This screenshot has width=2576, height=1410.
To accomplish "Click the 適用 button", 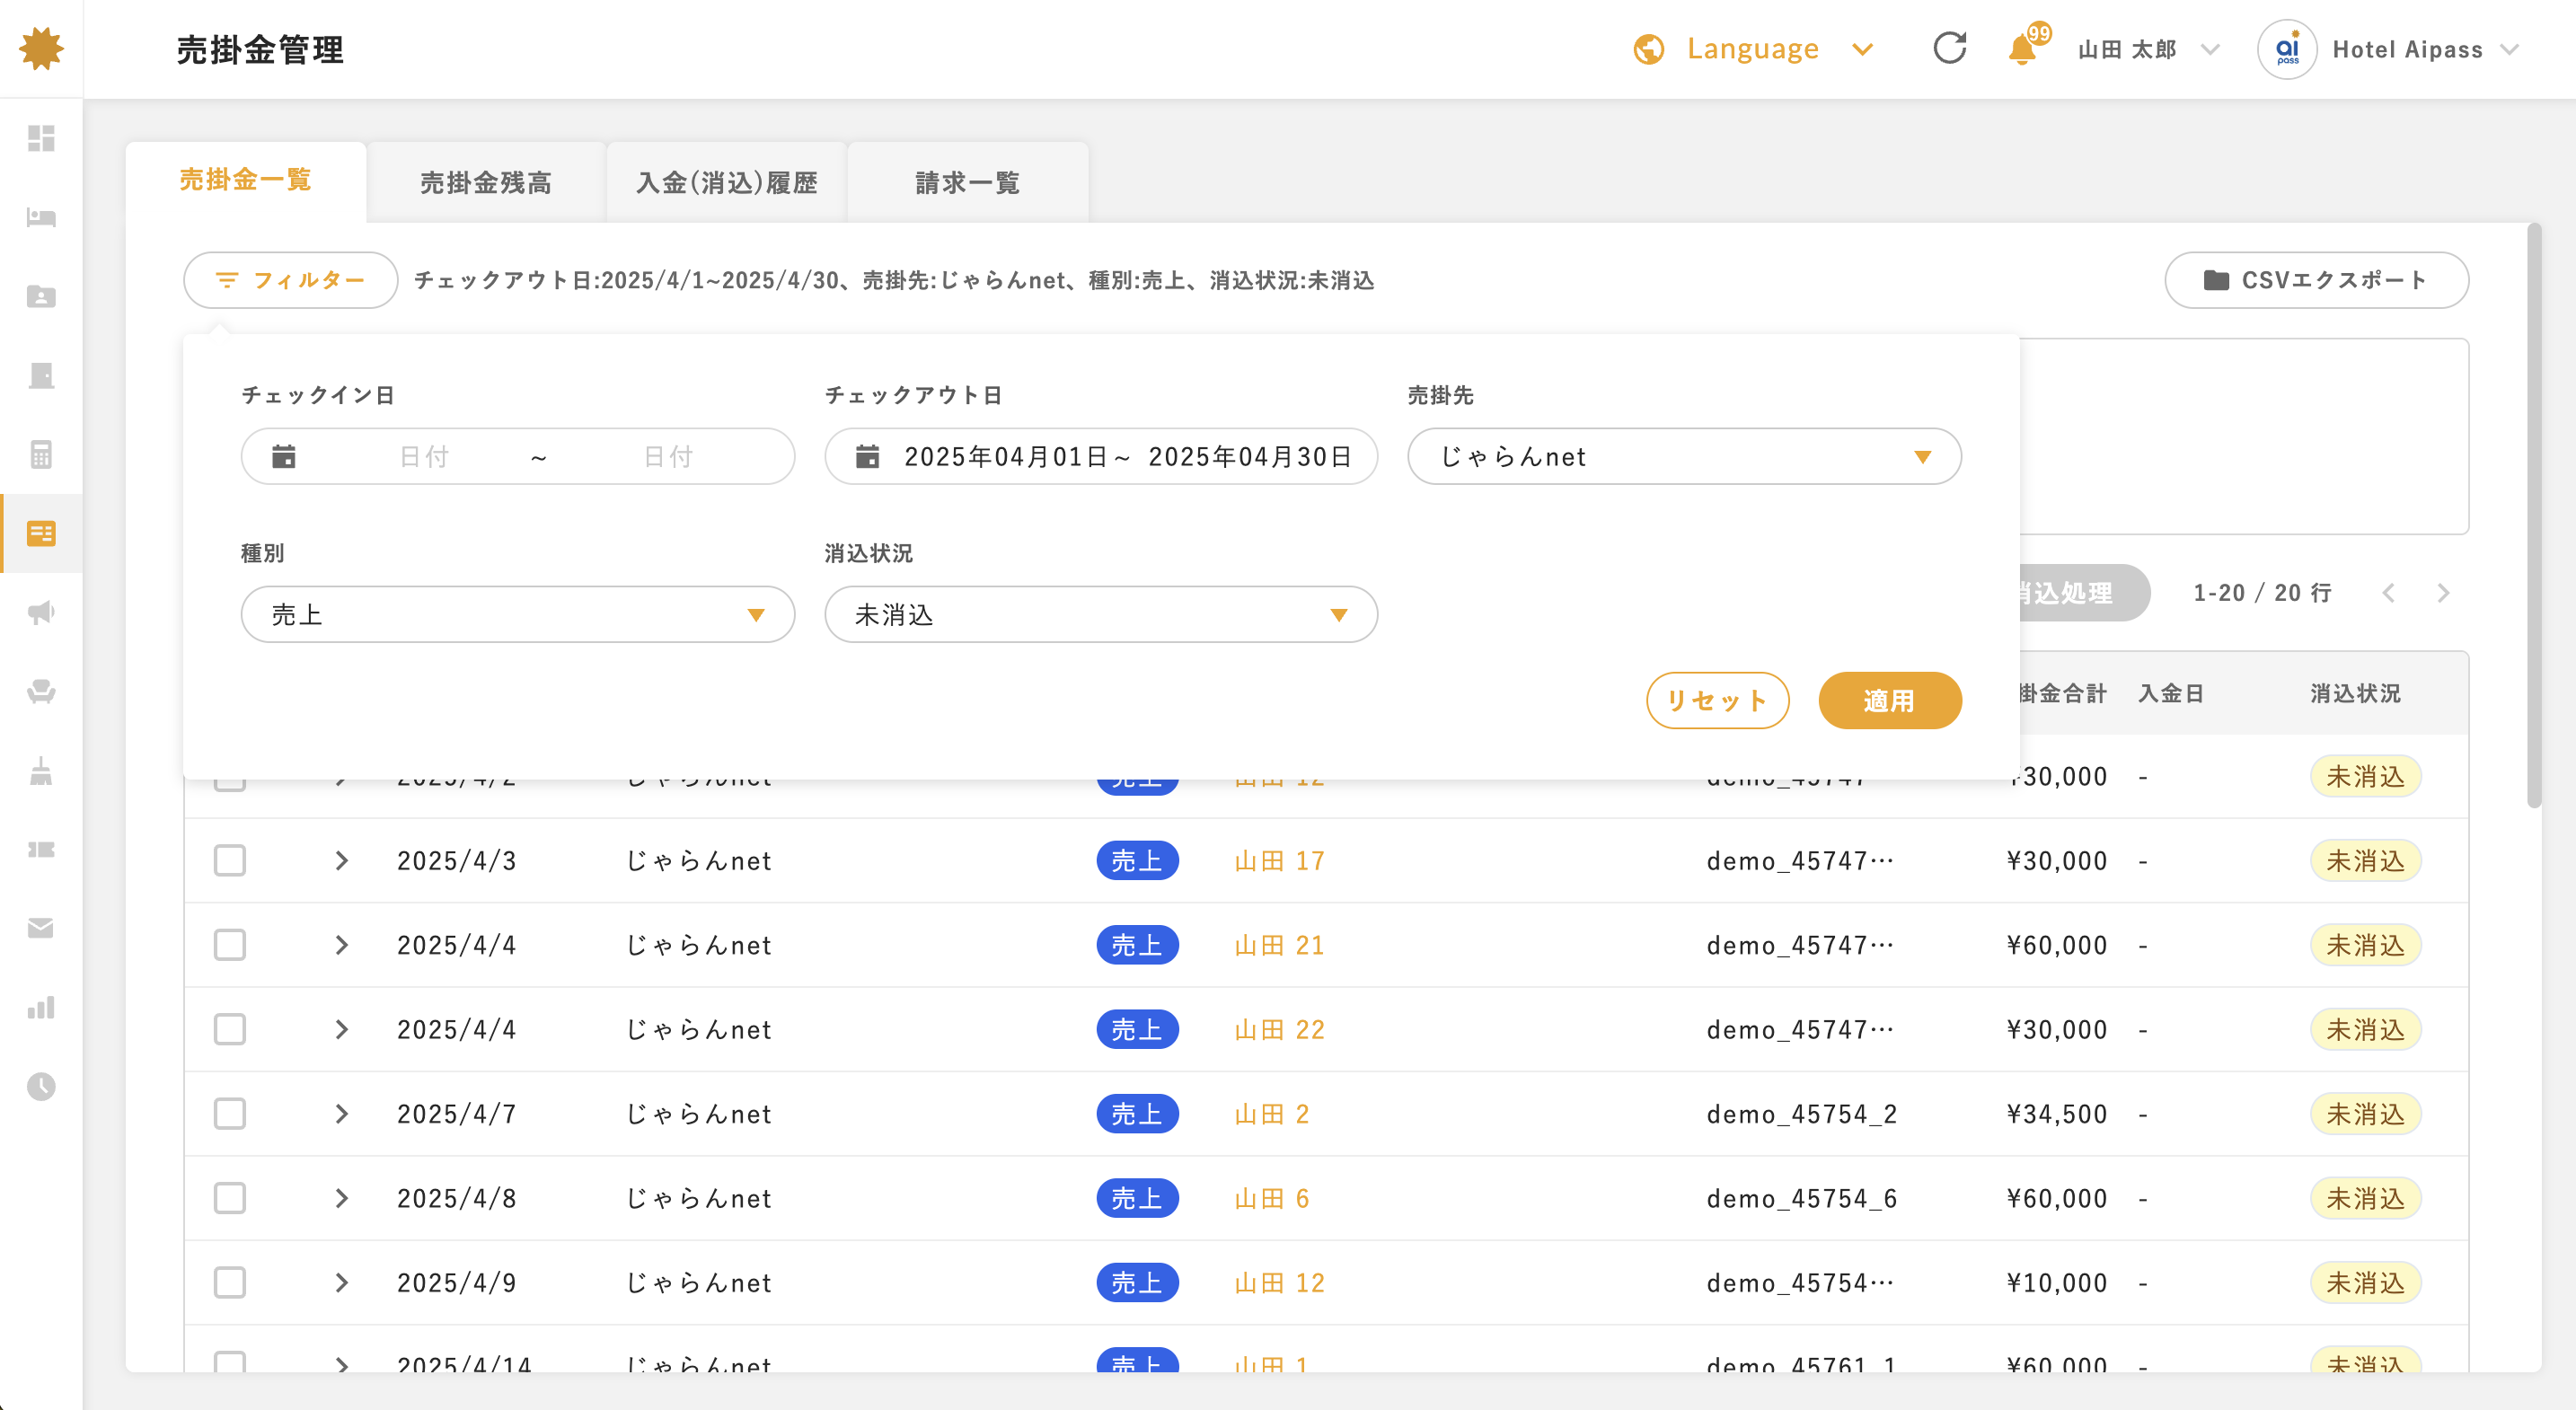I will pyautogui.click(x=1889, y=700).
